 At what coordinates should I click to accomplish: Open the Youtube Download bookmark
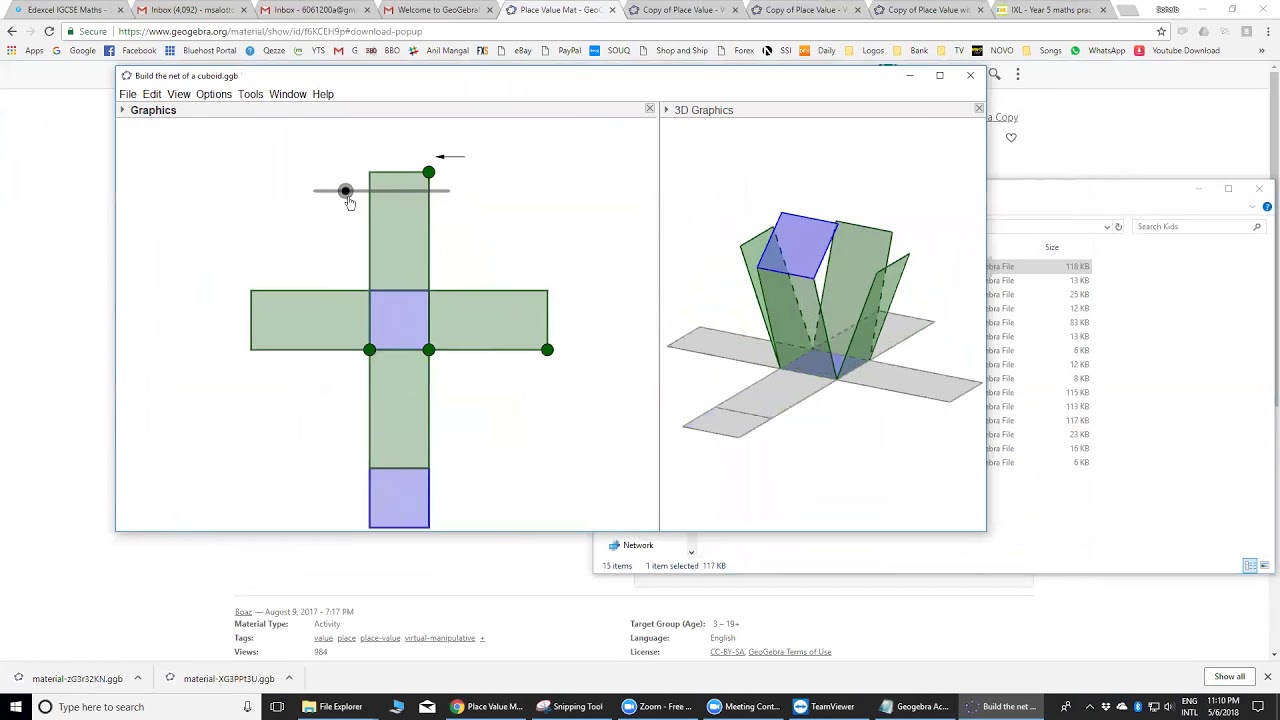point(1177,50)
